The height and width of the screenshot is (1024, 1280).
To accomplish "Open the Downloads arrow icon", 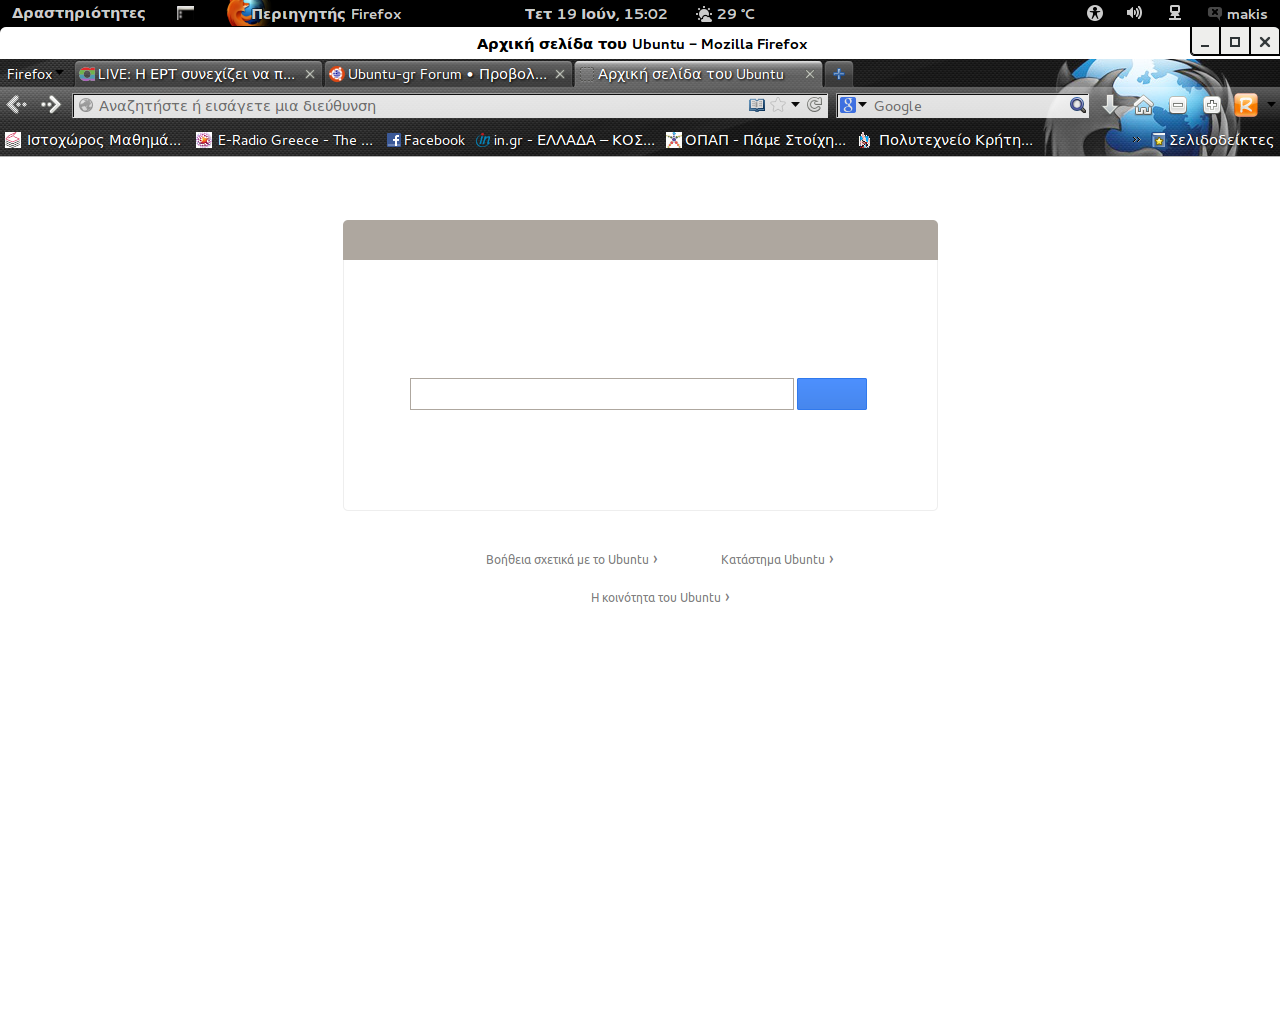I will click(x=1110, y=105).
